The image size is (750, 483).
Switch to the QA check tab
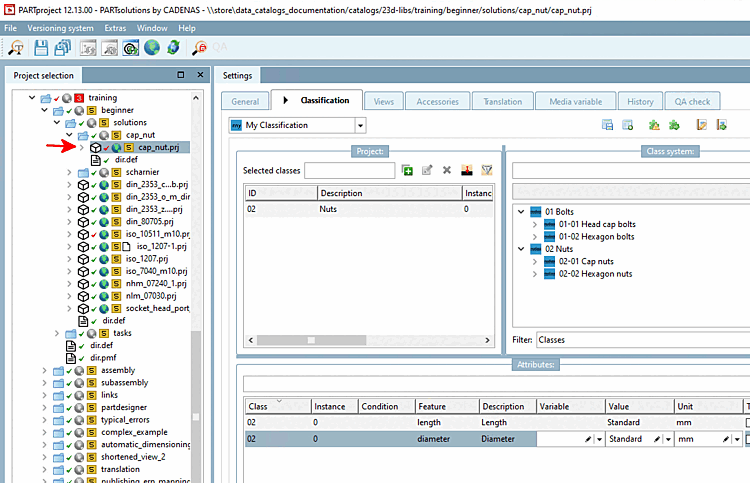pos(692,101)
